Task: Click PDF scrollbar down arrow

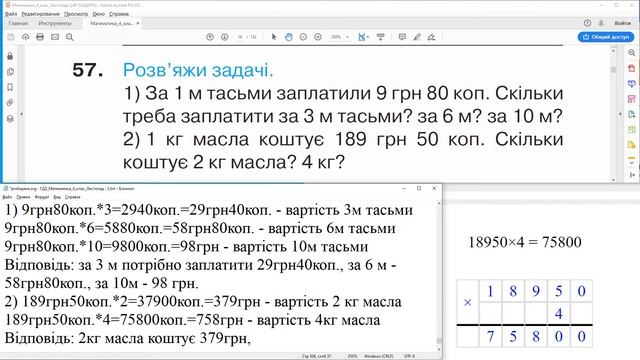Action: pyautogui.click(x=613, y=180)
